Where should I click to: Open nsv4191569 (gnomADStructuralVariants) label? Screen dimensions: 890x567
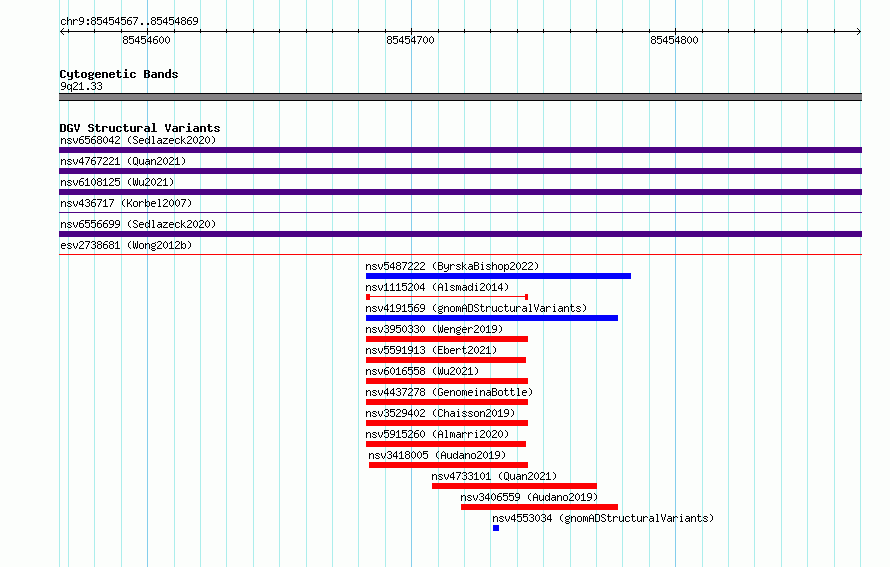[x=476, y=308]
